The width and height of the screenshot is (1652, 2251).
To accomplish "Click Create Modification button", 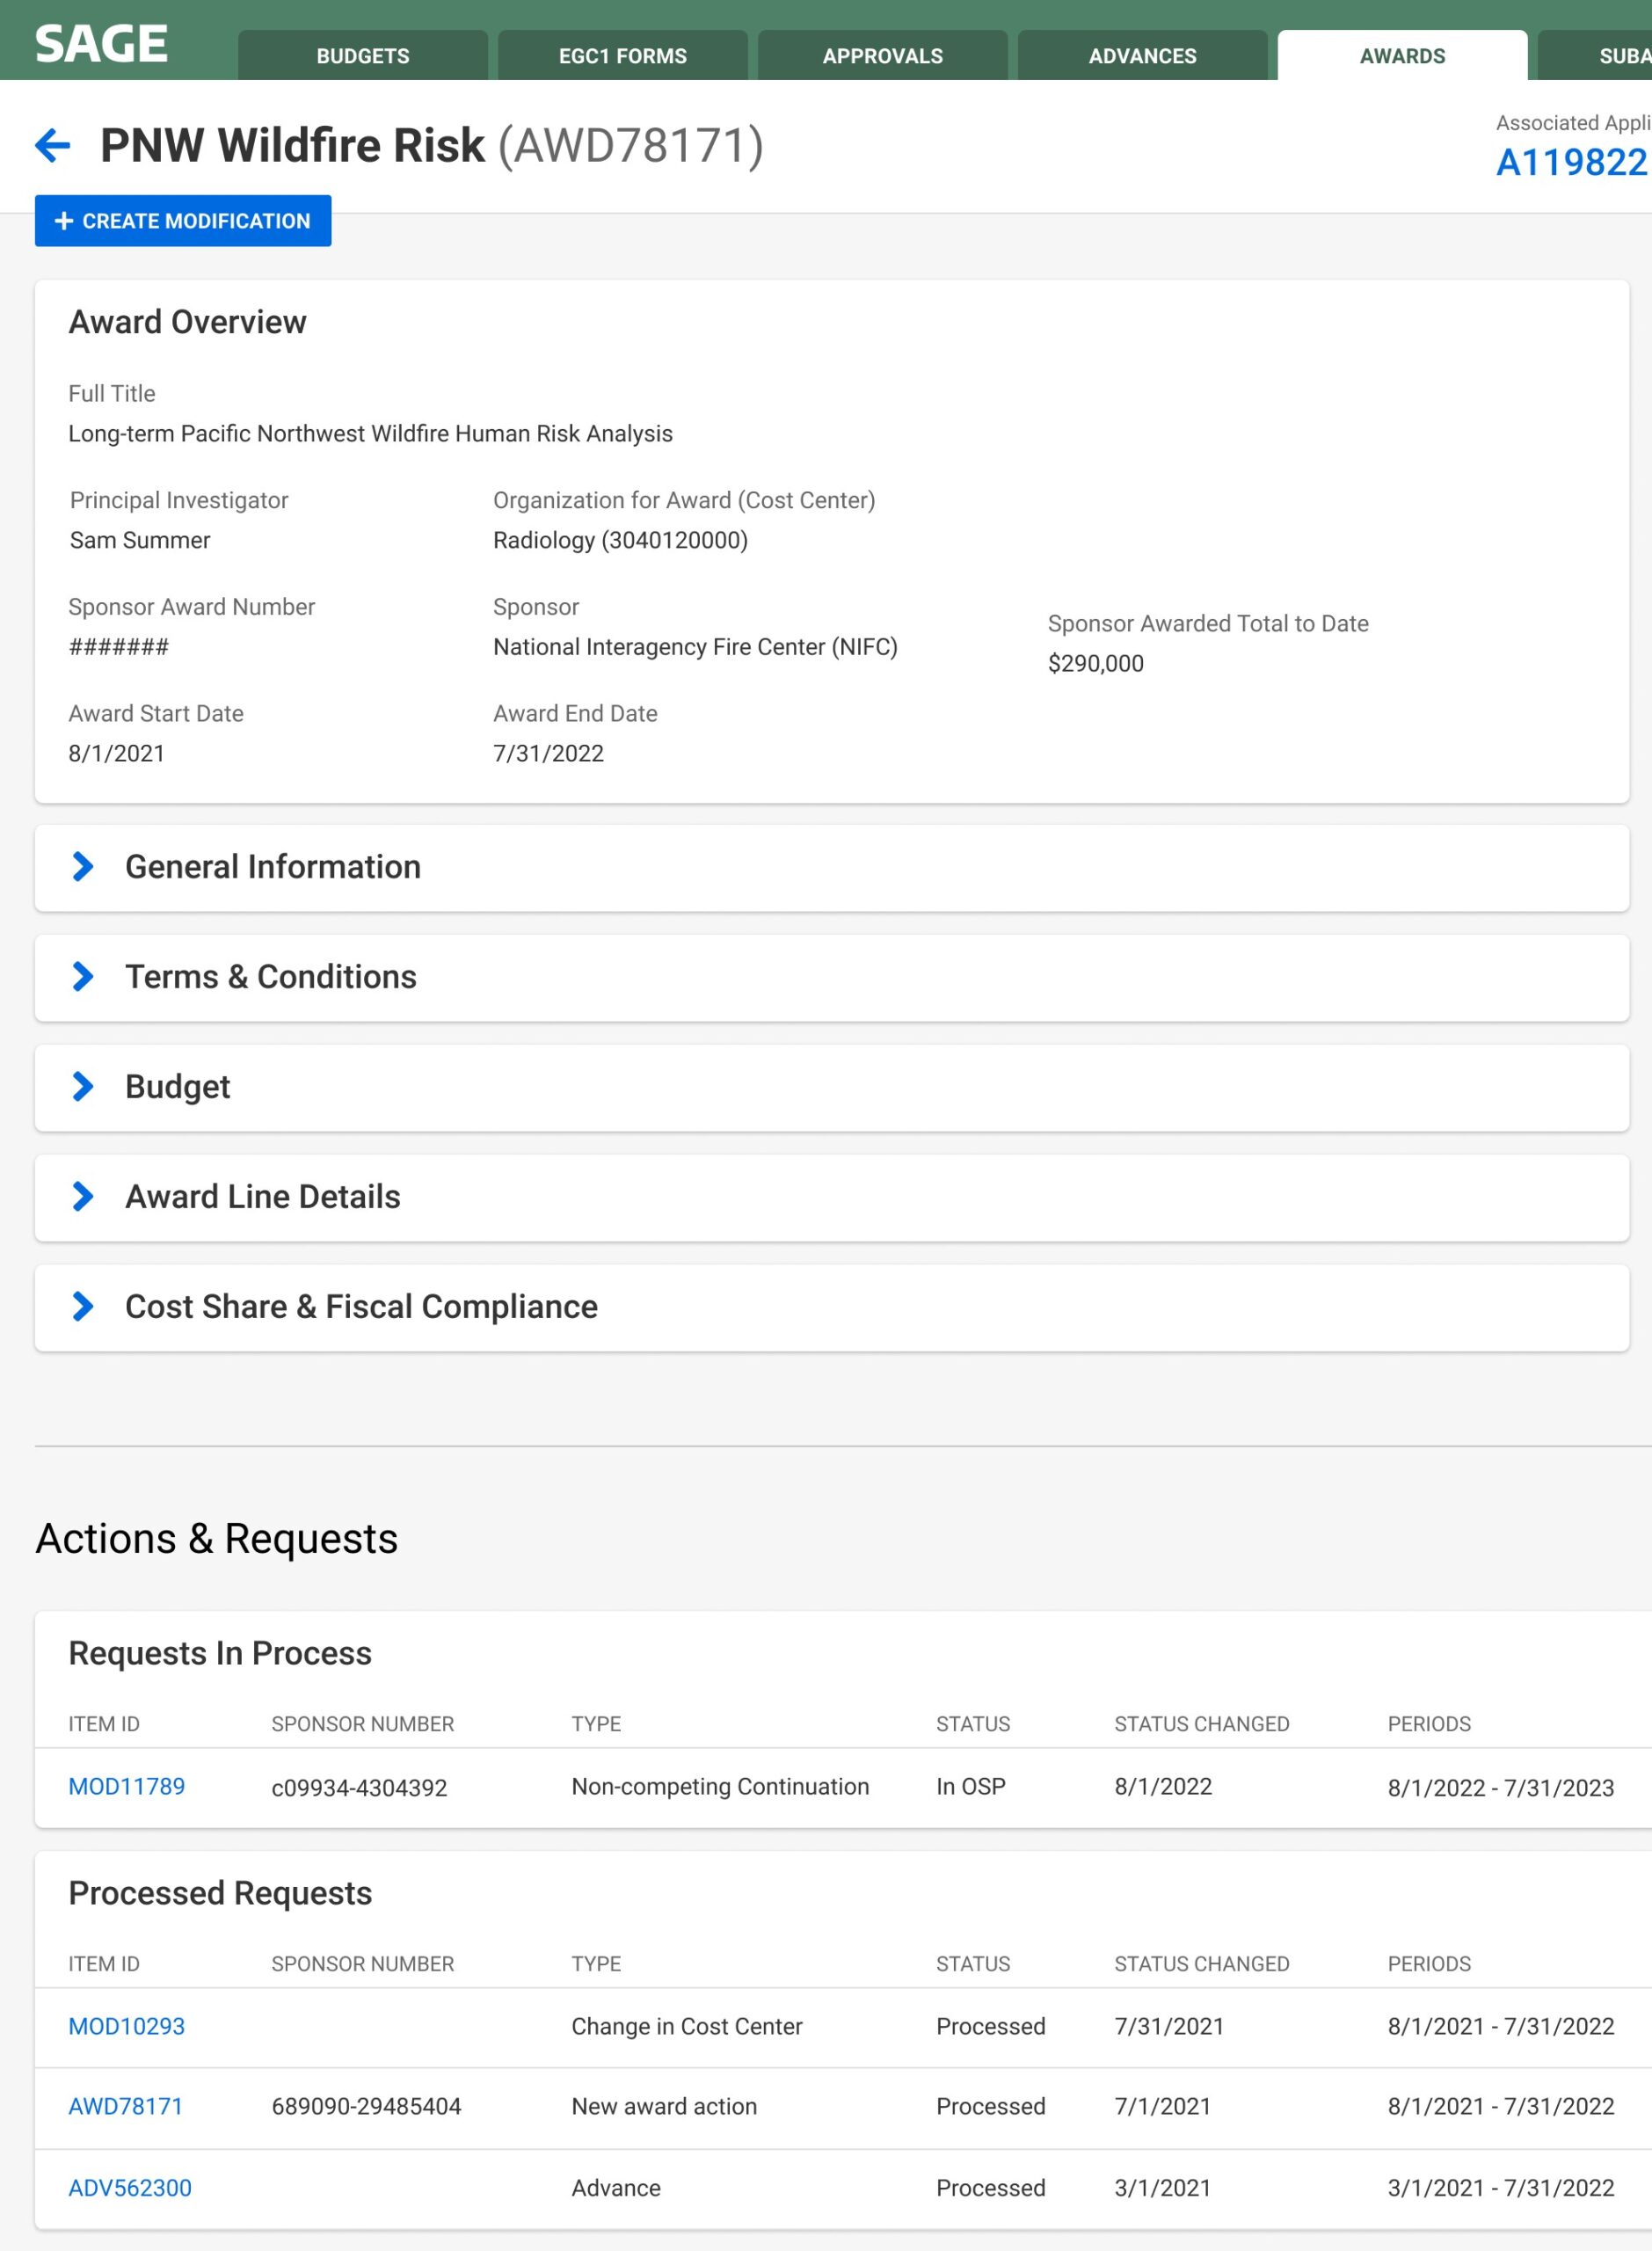I will pyautogui.click(x=183, y=221).
